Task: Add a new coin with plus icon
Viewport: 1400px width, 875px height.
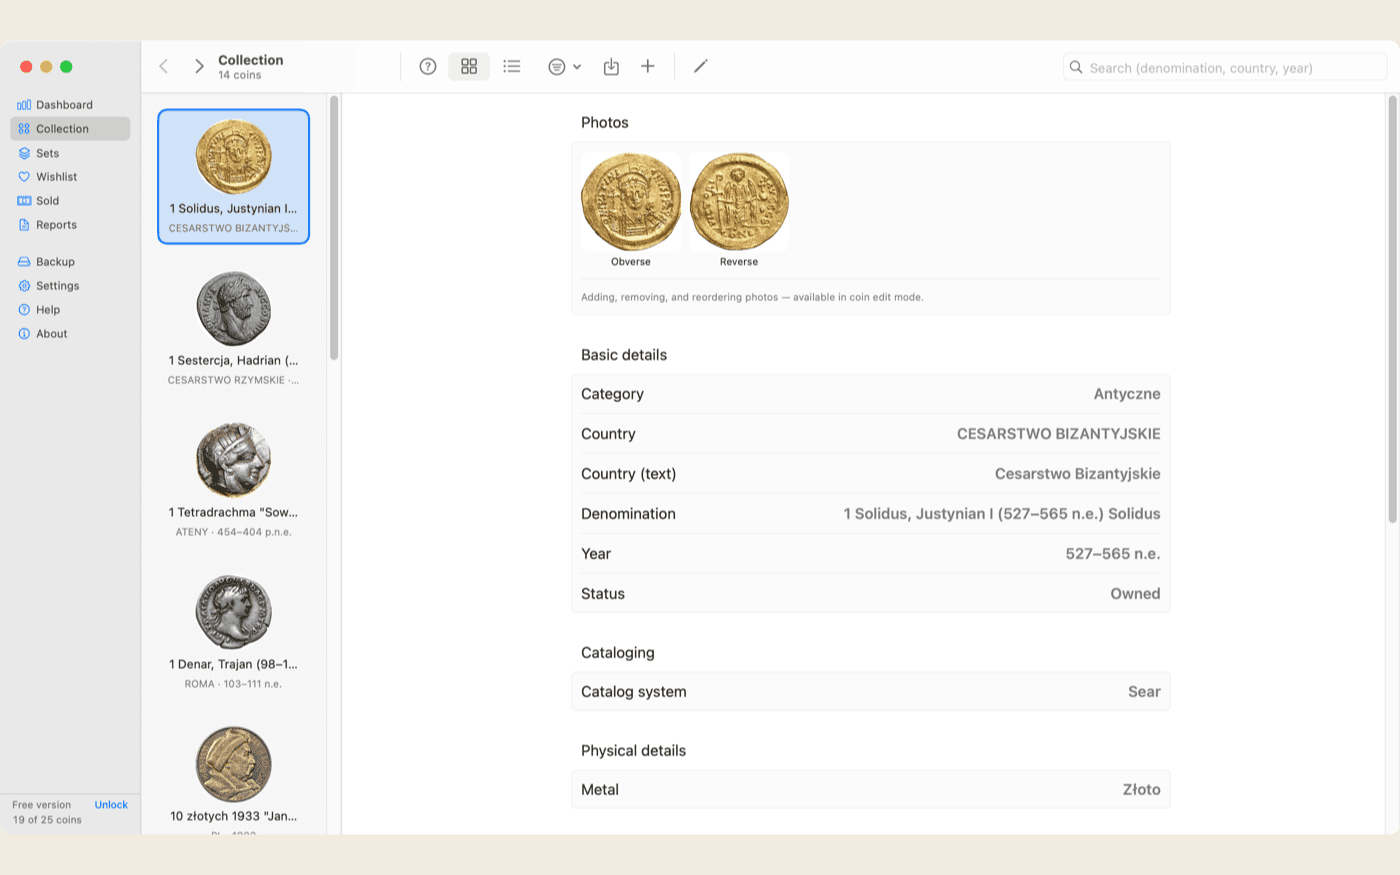Action: click(648, 66)
